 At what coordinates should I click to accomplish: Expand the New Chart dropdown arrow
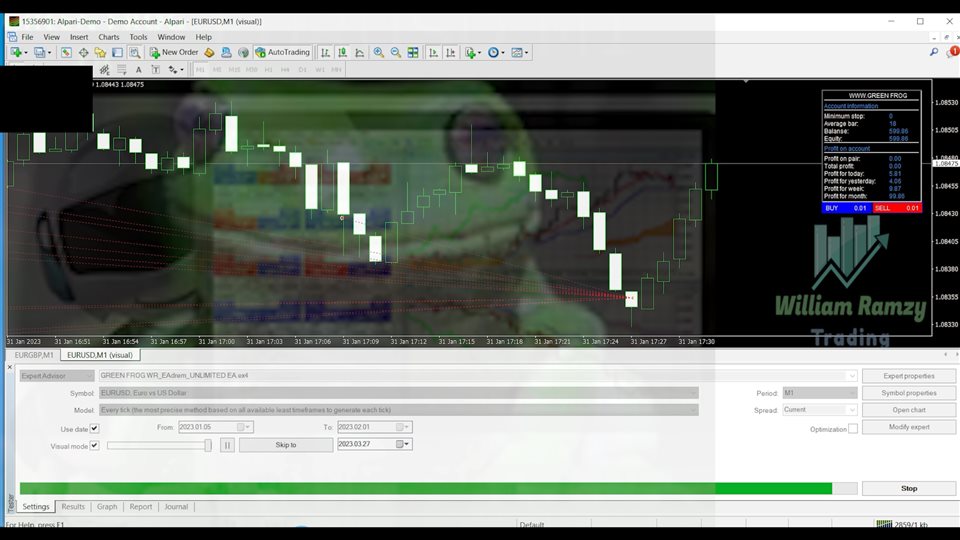(x=26, y=53)
